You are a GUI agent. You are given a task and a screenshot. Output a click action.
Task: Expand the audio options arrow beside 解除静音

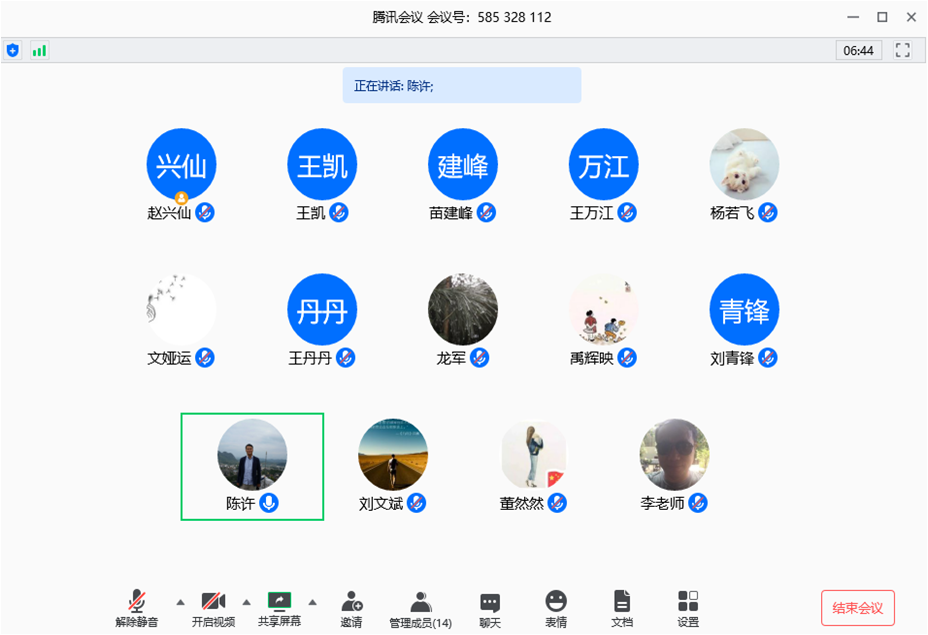tap(181, 602)
